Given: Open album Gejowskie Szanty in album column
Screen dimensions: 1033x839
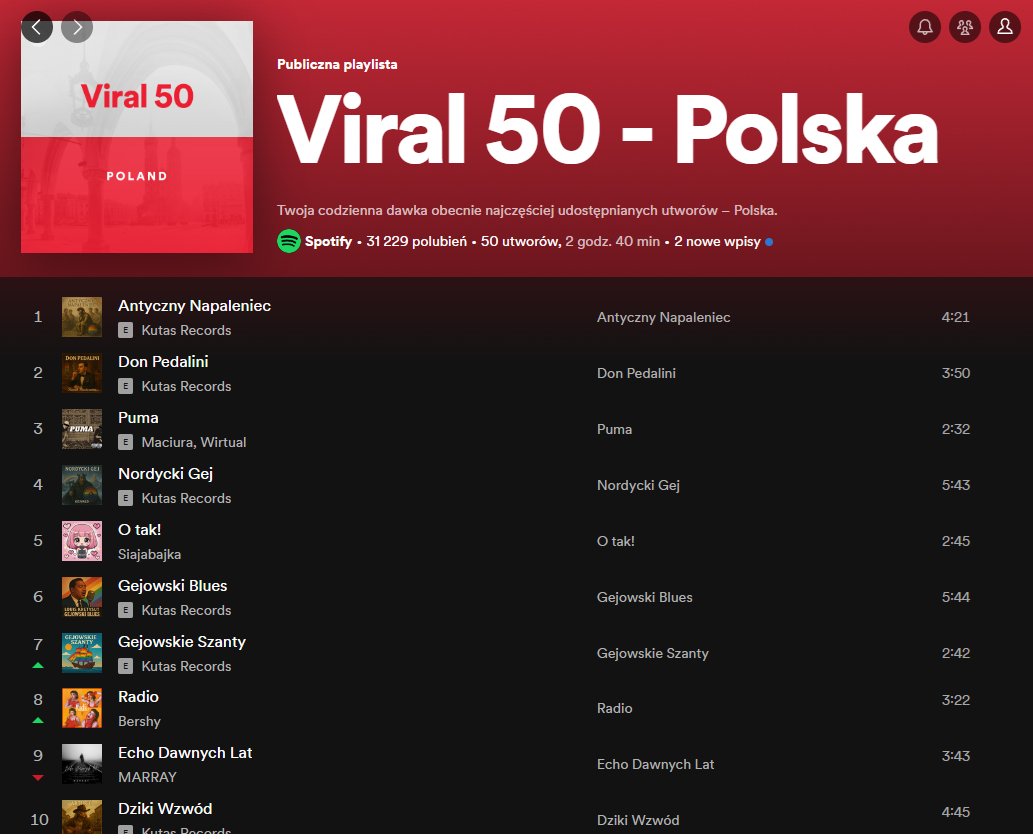Looking at the screenshot, I should tap(653, 653).
